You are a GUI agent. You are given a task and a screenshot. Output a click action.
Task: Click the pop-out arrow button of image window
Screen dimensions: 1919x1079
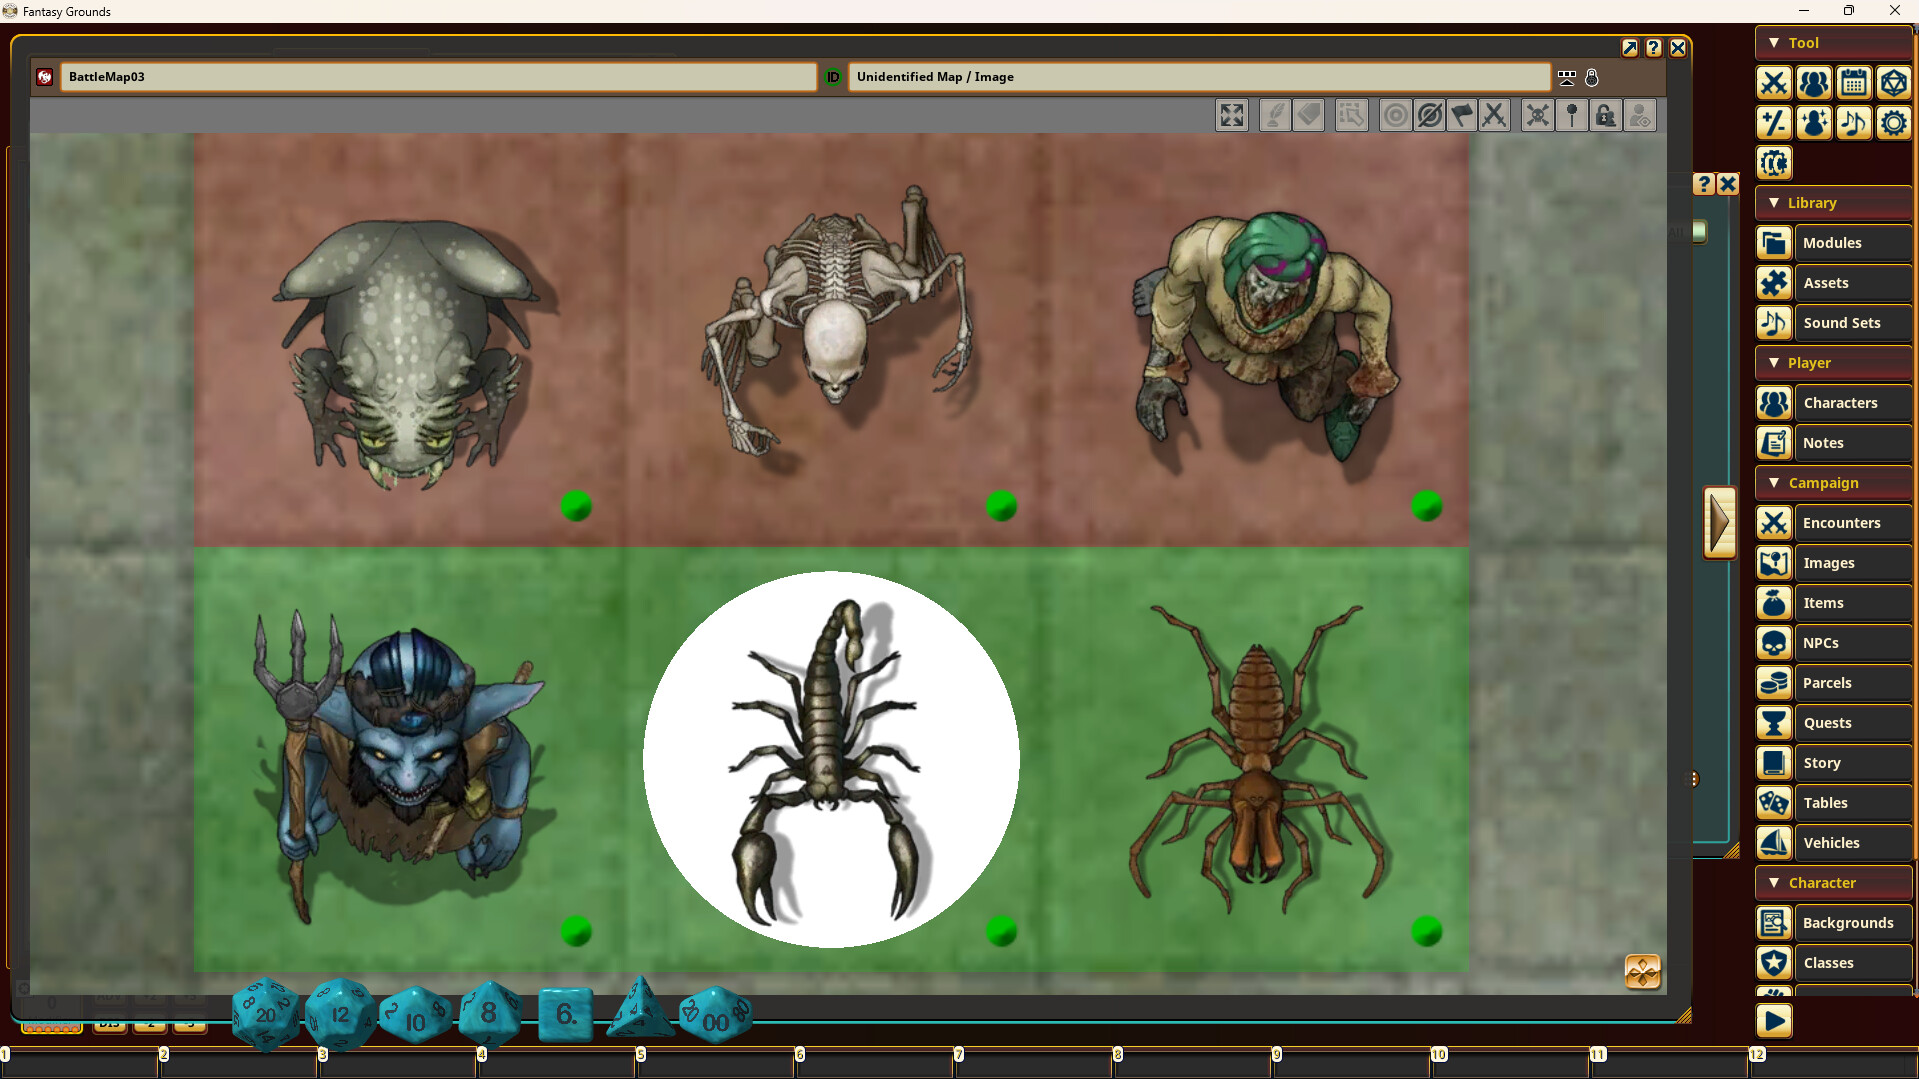pyautogui.click(x=1630, y=48)
